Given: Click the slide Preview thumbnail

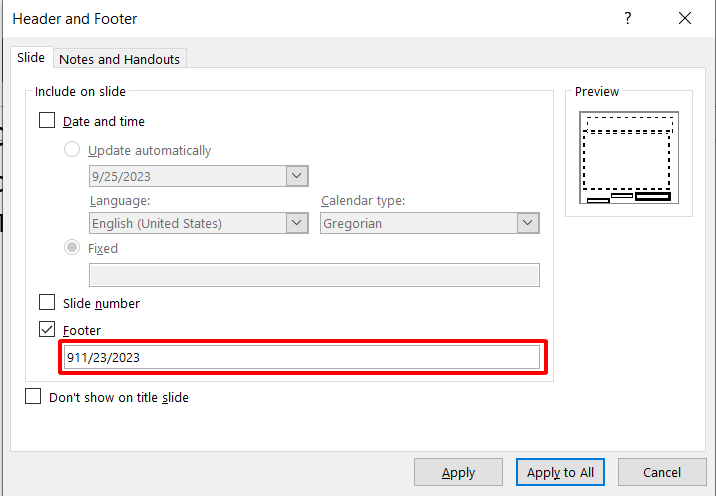Looking at the screenshot, I should (x=629, y=157).
